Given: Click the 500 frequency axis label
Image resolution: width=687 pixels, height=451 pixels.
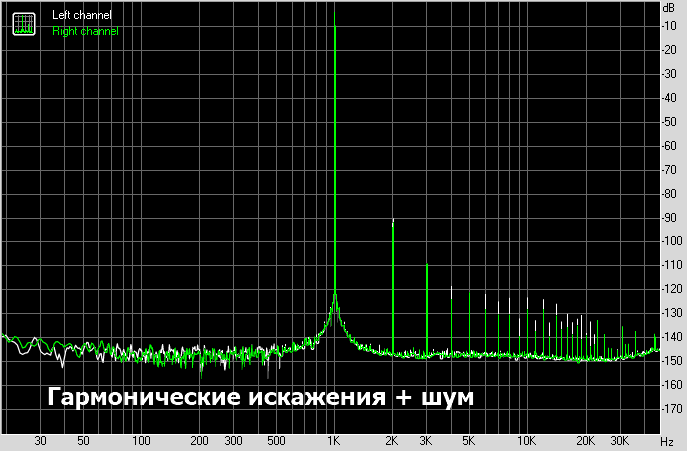Looking at the screenshot, I should click(276, 440).
